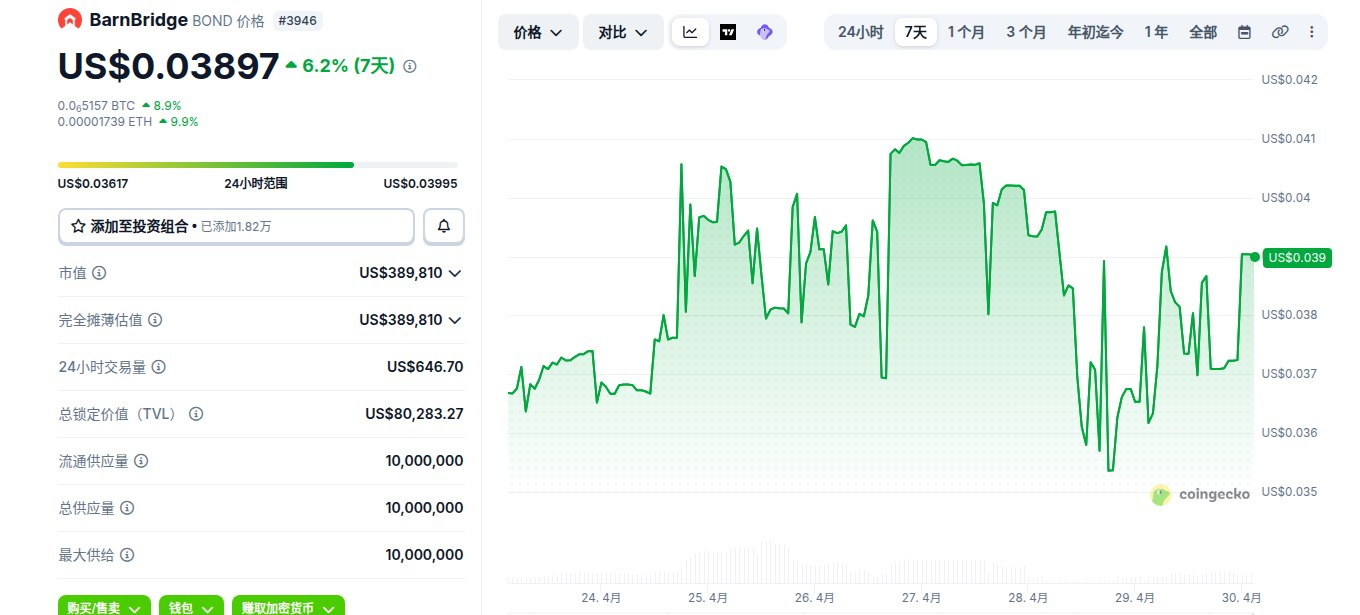Expand the 完全摊薄估值 US$389,810 chevron
Image resolution: width=1360 pixels, height=615 pixels.
[x=455, y=320]
